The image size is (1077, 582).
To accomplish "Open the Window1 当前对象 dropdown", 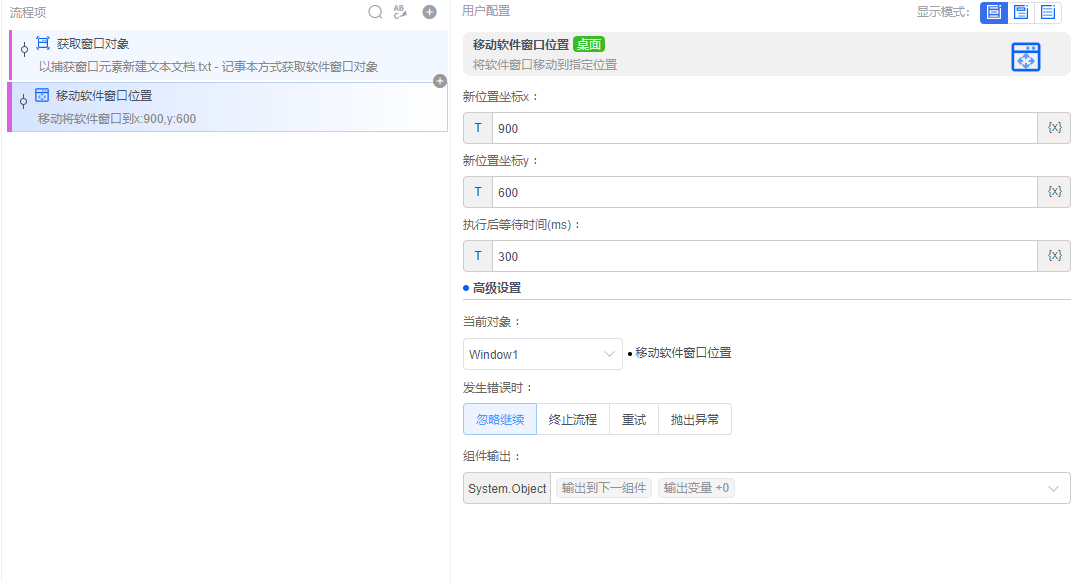I will click(x=542, y=354).
